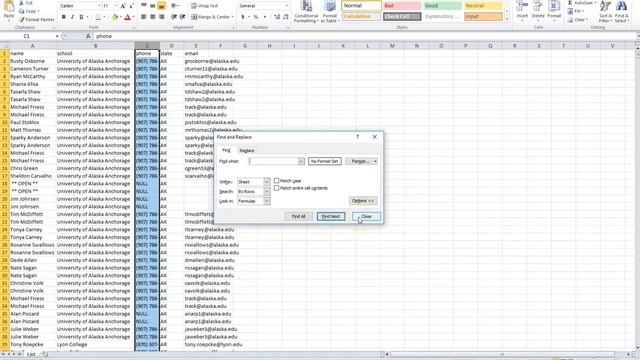Select column A header
The height and width of the screenshot is (360, 640).
tap(32, 46)
